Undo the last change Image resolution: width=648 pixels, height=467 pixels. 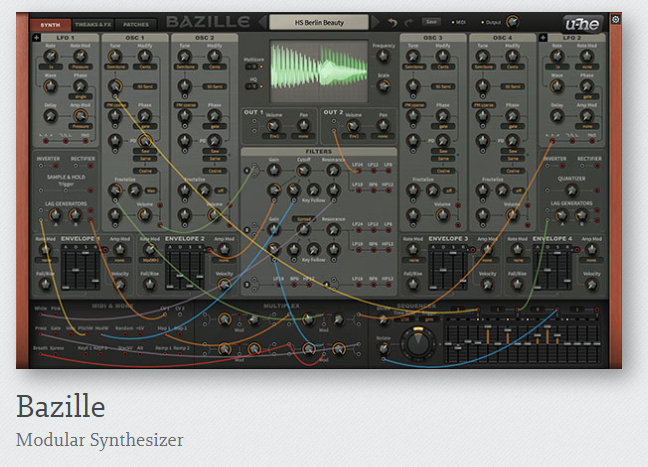(x=392, y=22)
